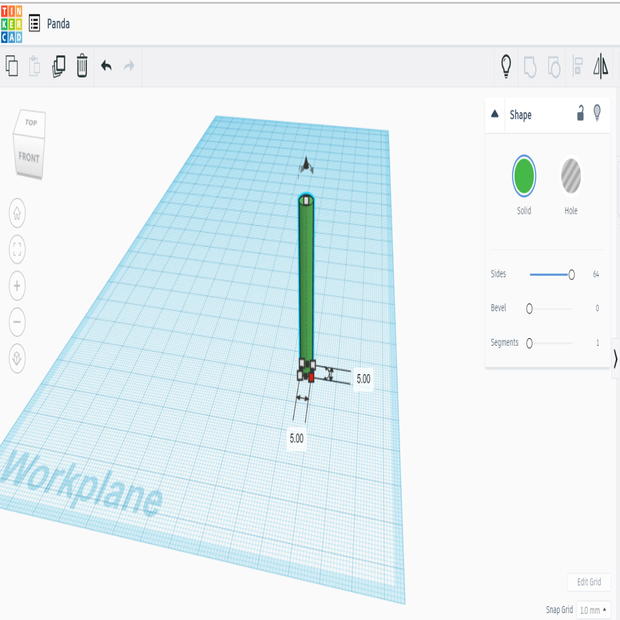
Task: Click the Home view button
Action: click(18, 212)
